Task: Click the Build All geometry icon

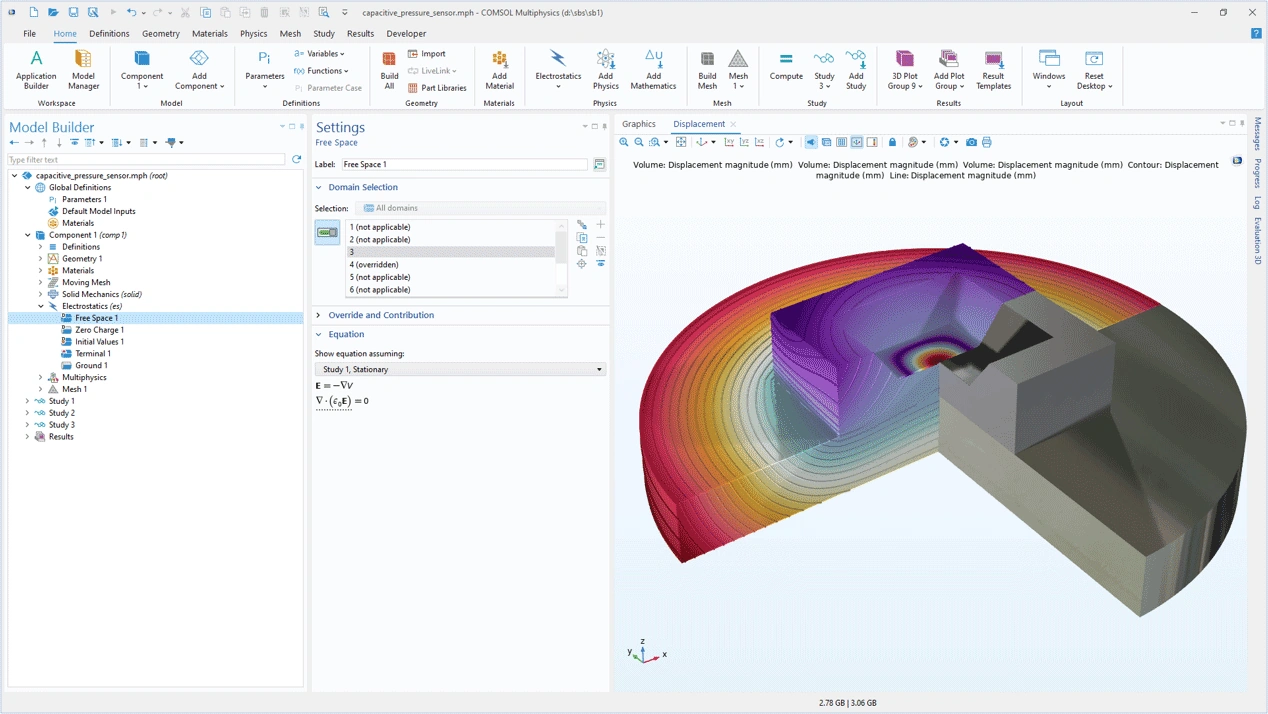Action: (389, 68)
